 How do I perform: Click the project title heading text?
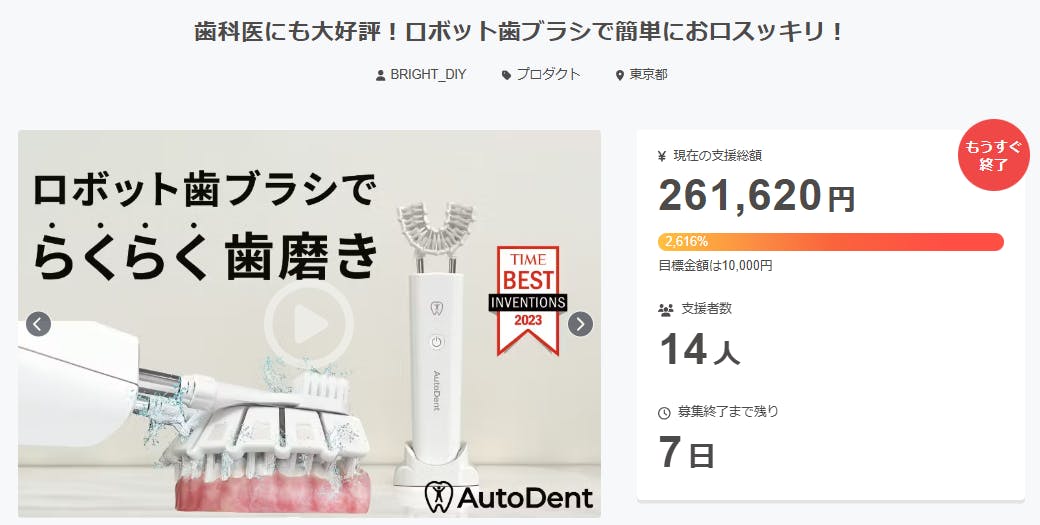click(x=519, y=32)
